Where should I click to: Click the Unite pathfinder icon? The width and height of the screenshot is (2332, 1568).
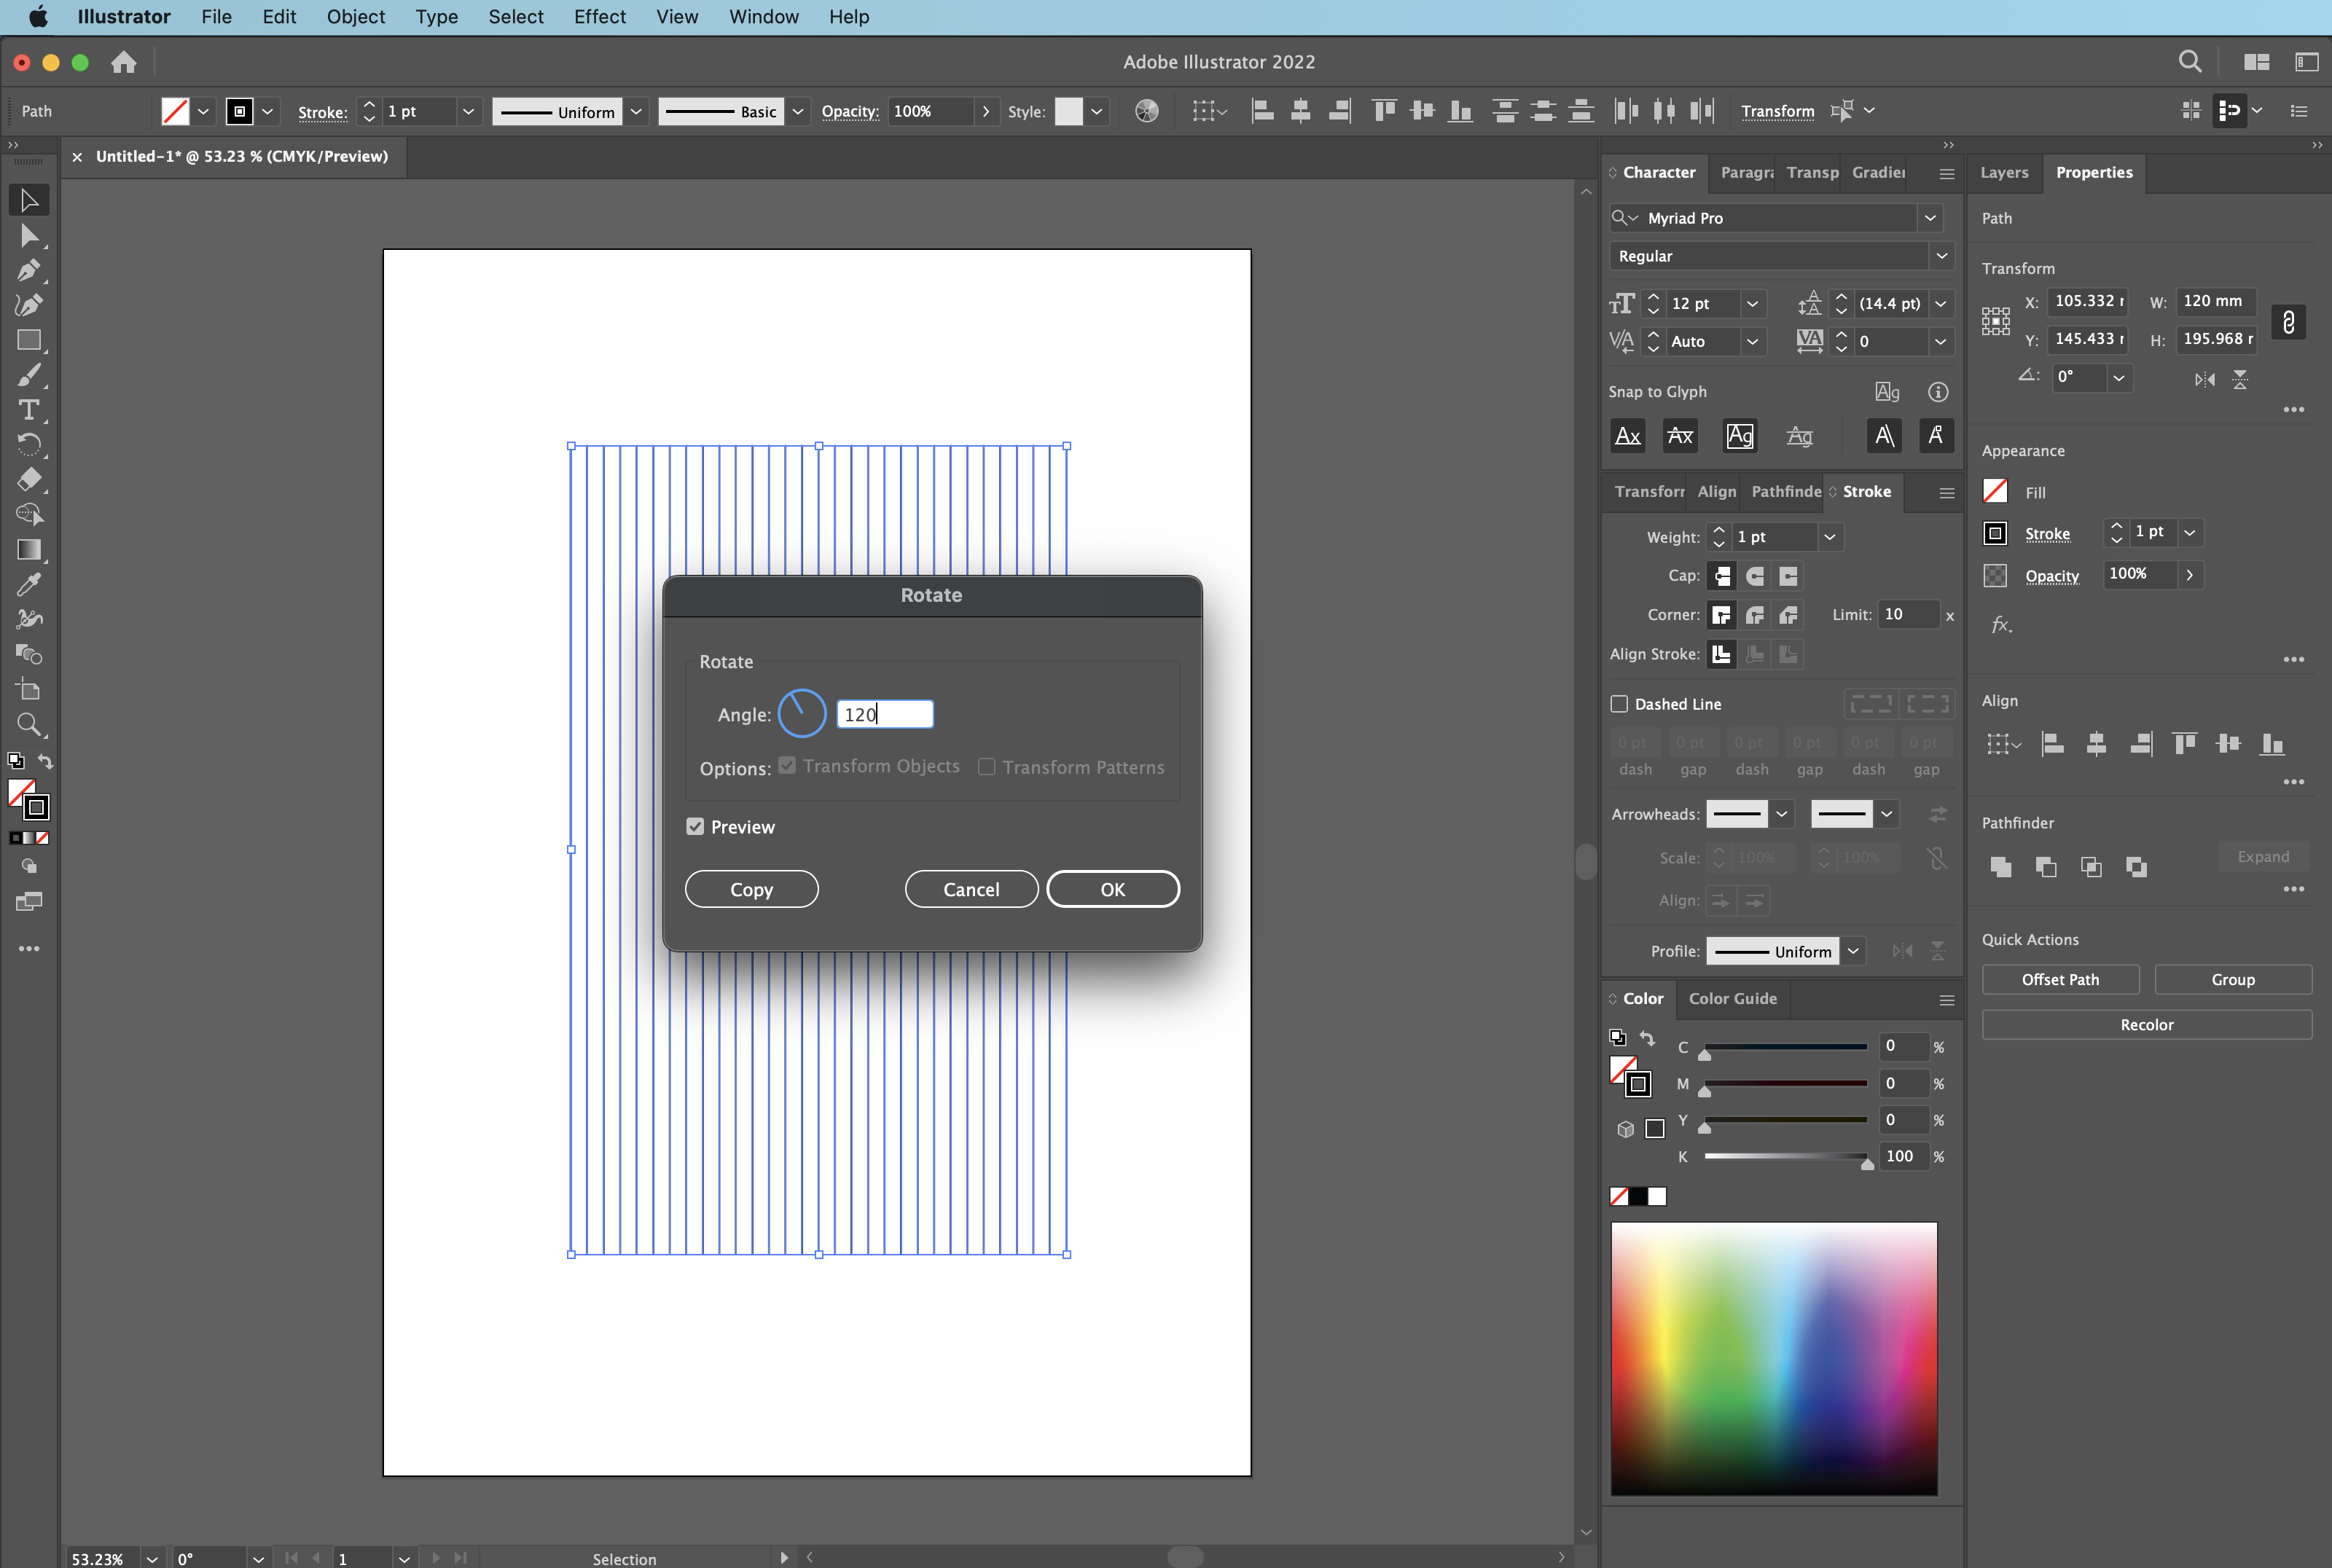coord(2000,867)
